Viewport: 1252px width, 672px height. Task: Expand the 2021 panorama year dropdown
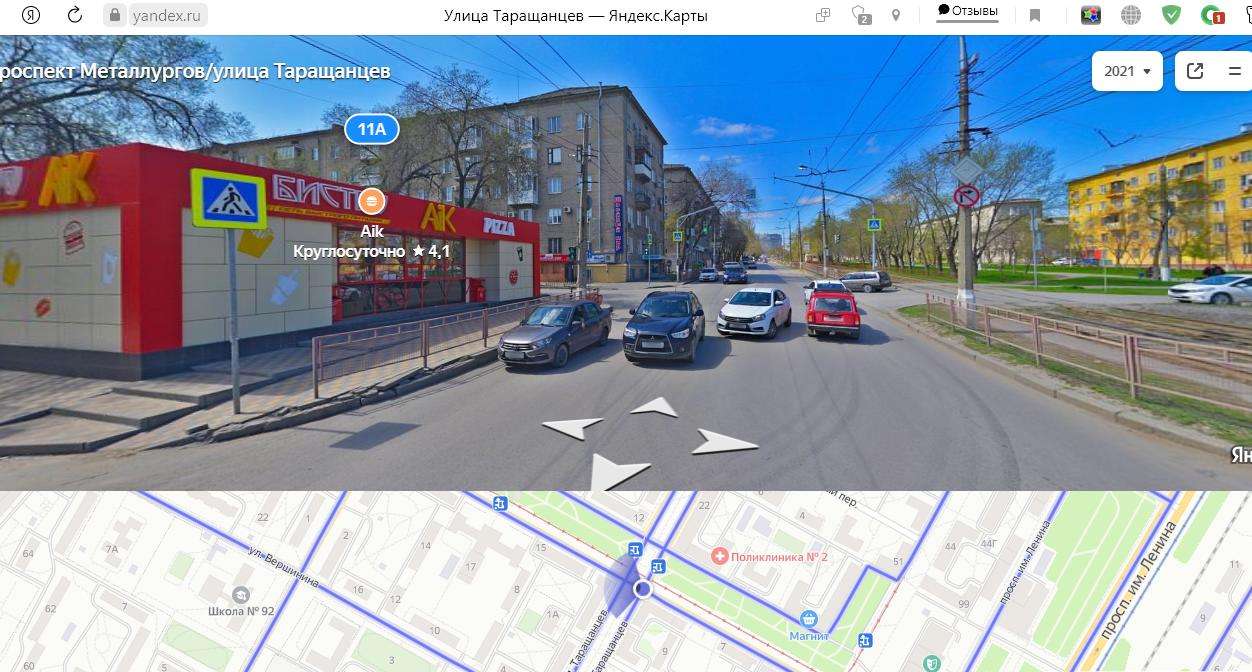tap(1127, 71)
